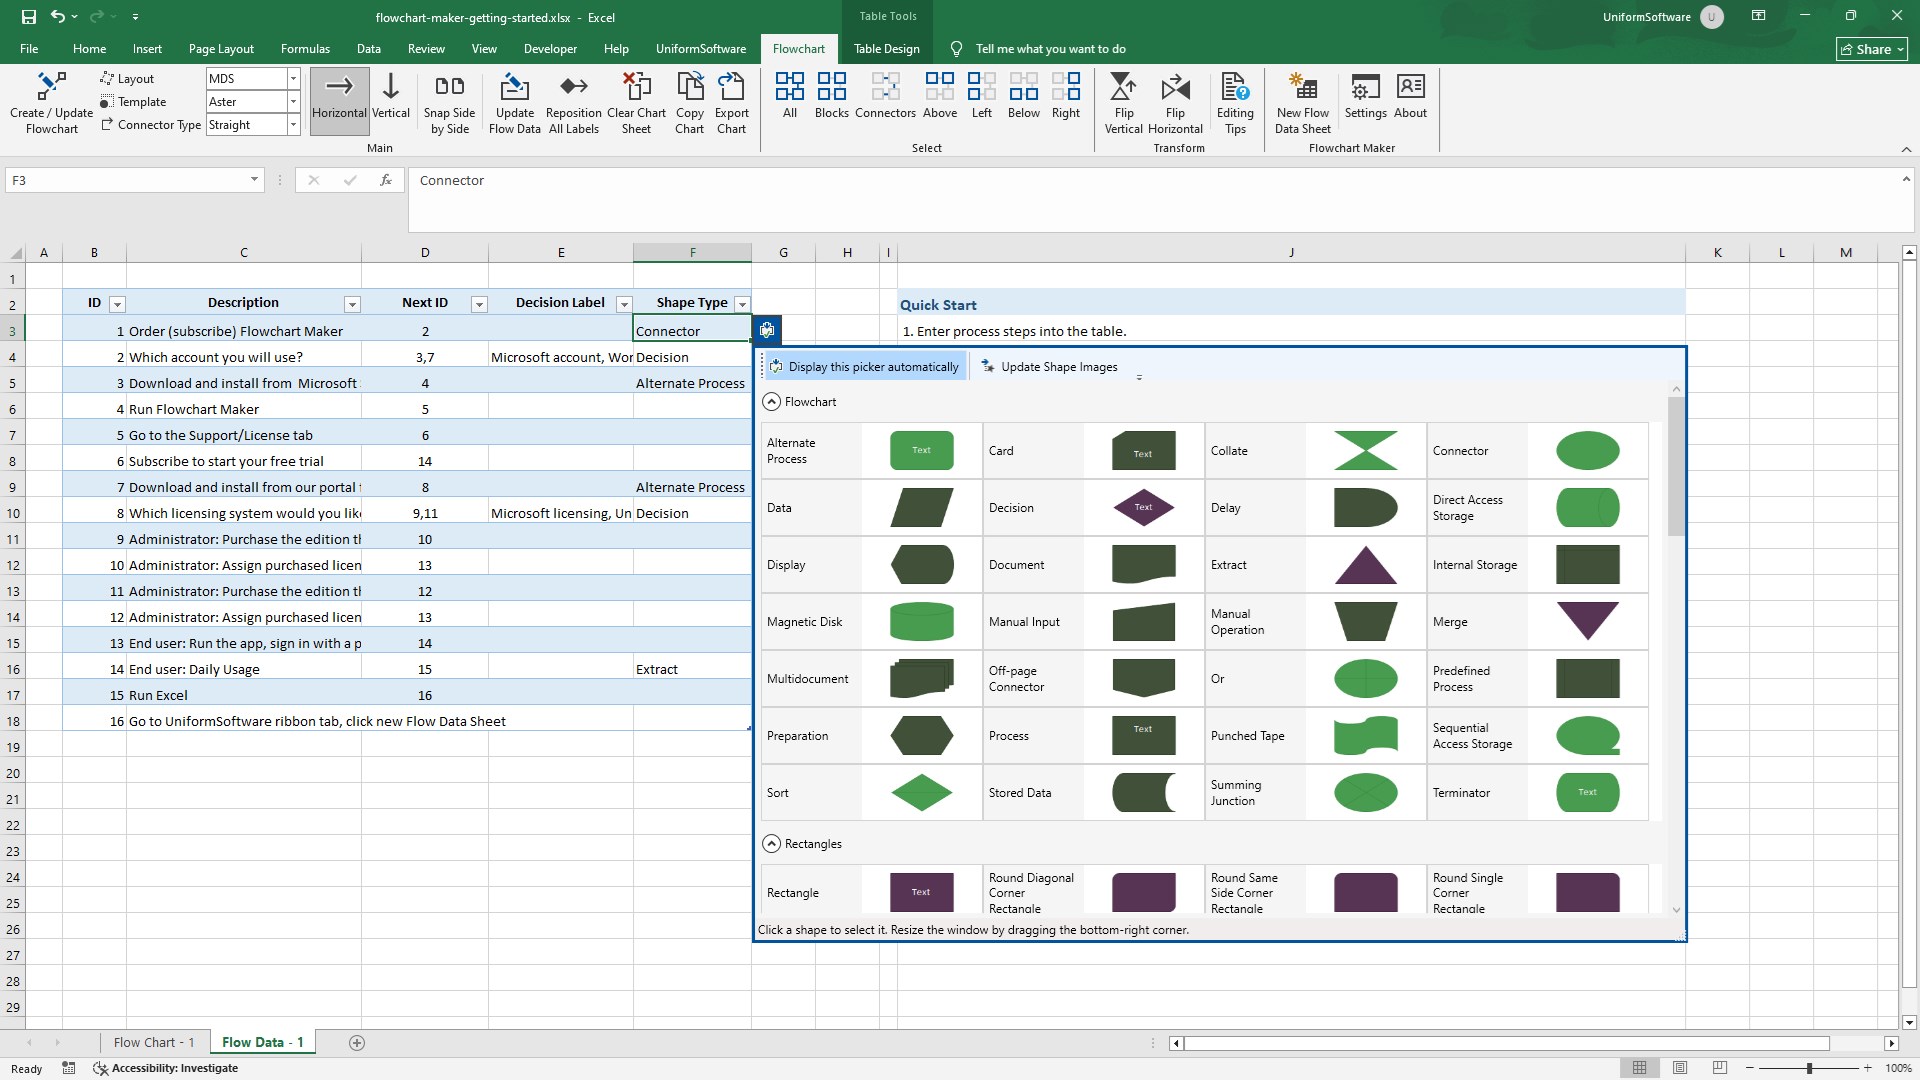Open the Table Design ribbon tab
This screenshot has width=1920, height=1080.
click(x=886, y=49)
